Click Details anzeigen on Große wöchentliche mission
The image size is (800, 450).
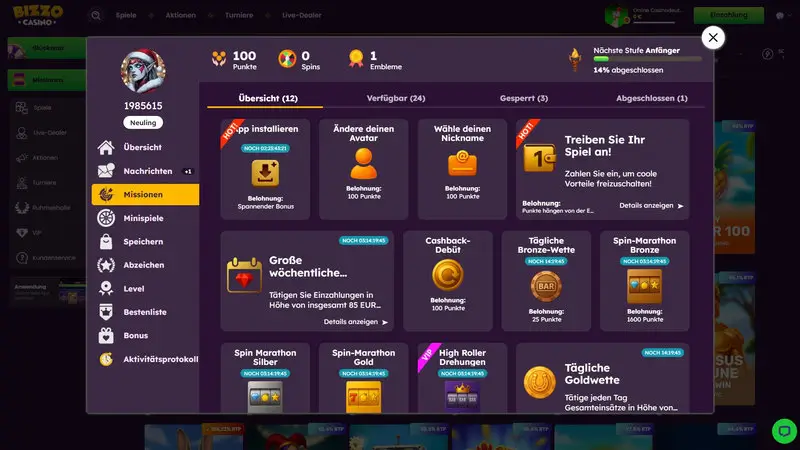(x=356, y=322)
